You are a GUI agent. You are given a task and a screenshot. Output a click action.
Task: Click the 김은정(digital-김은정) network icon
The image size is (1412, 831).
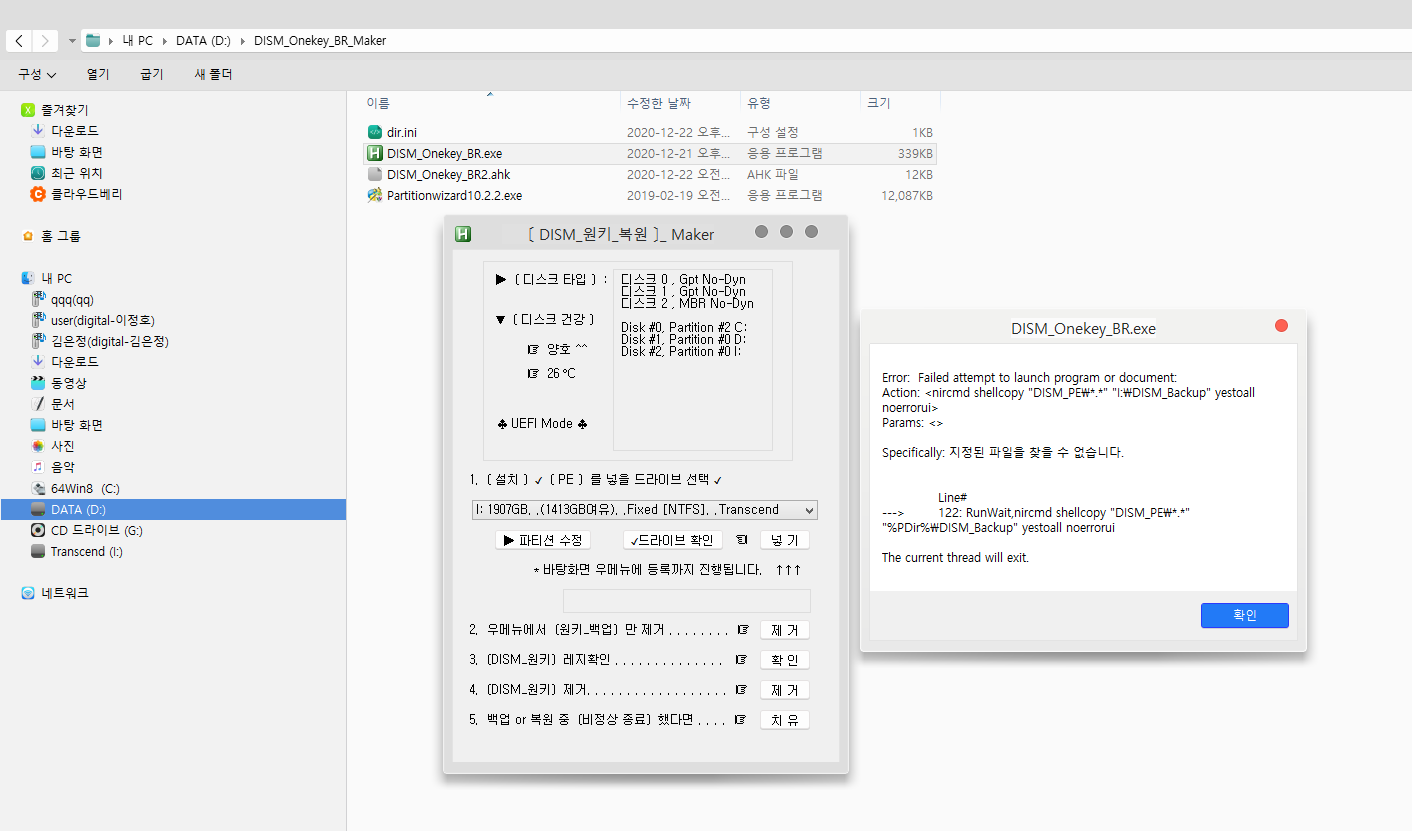(38, 341)
